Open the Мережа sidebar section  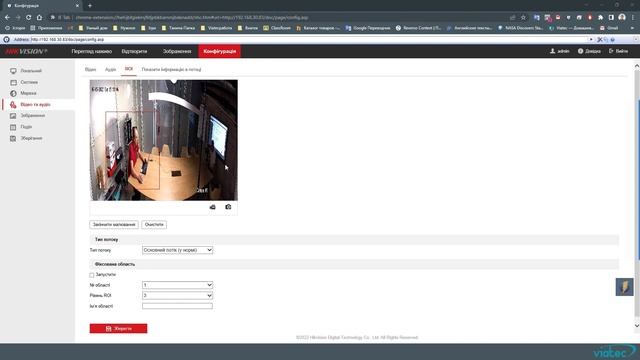click(28, 93)
